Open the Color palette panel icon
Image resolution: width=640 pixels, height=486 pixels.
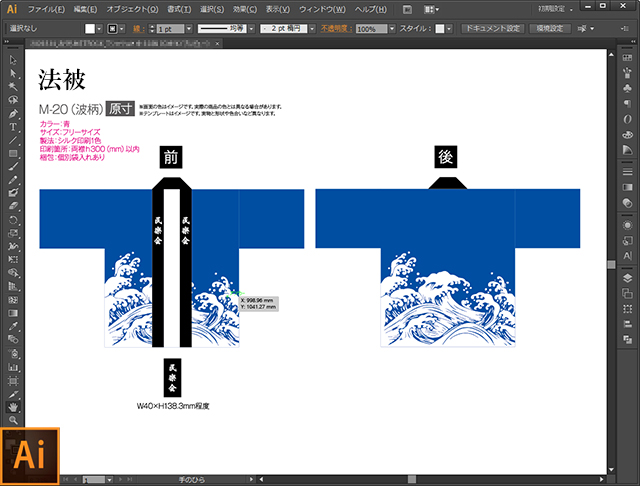point(627,134)
